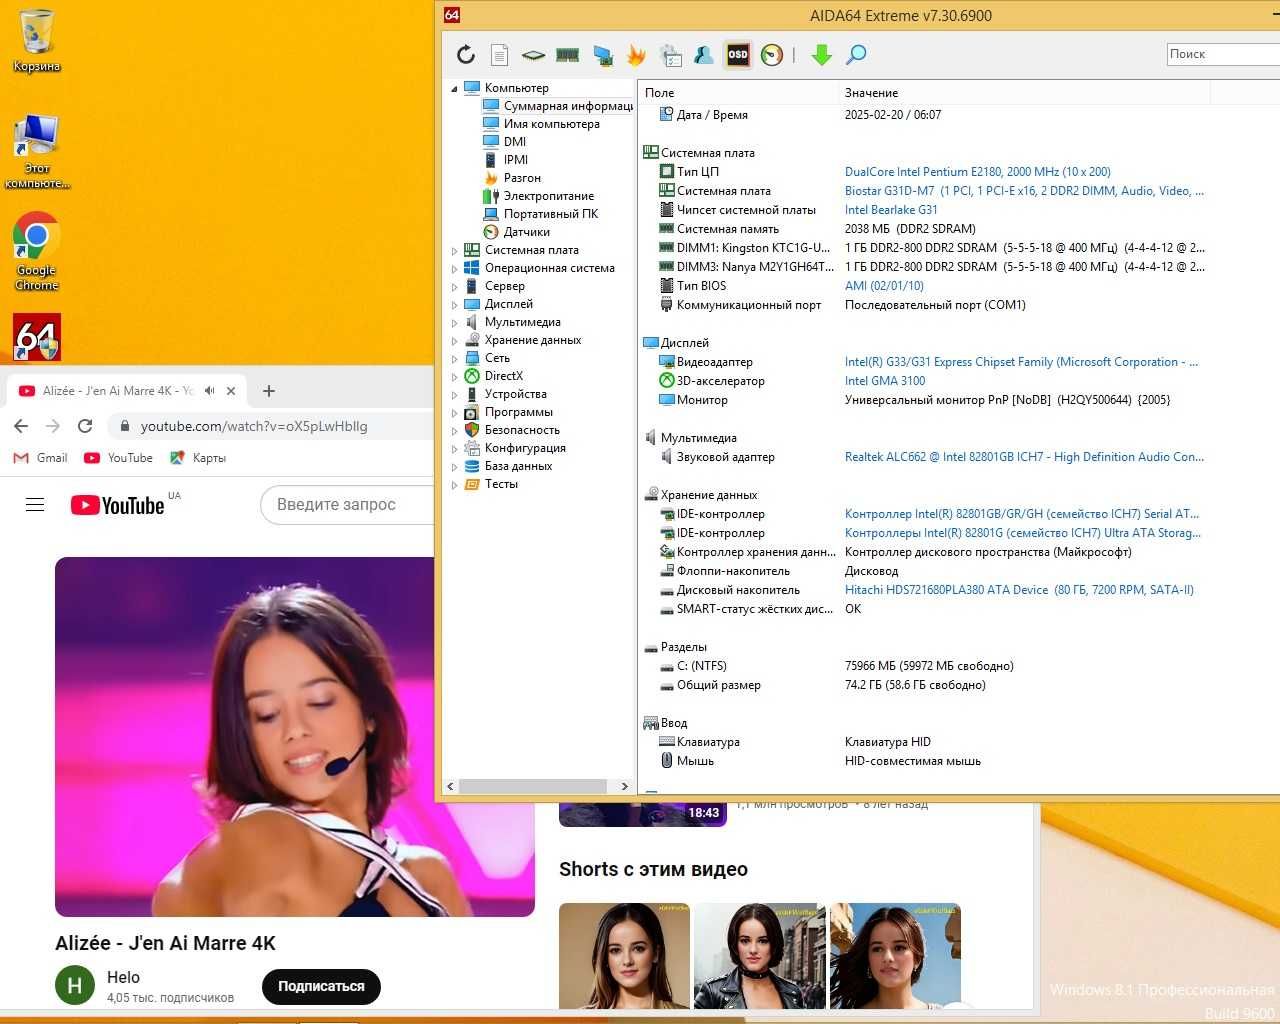Screen dimensions: 1280x1024
Task: Focus the YouTube search box
Action: (x=348, y=505)
